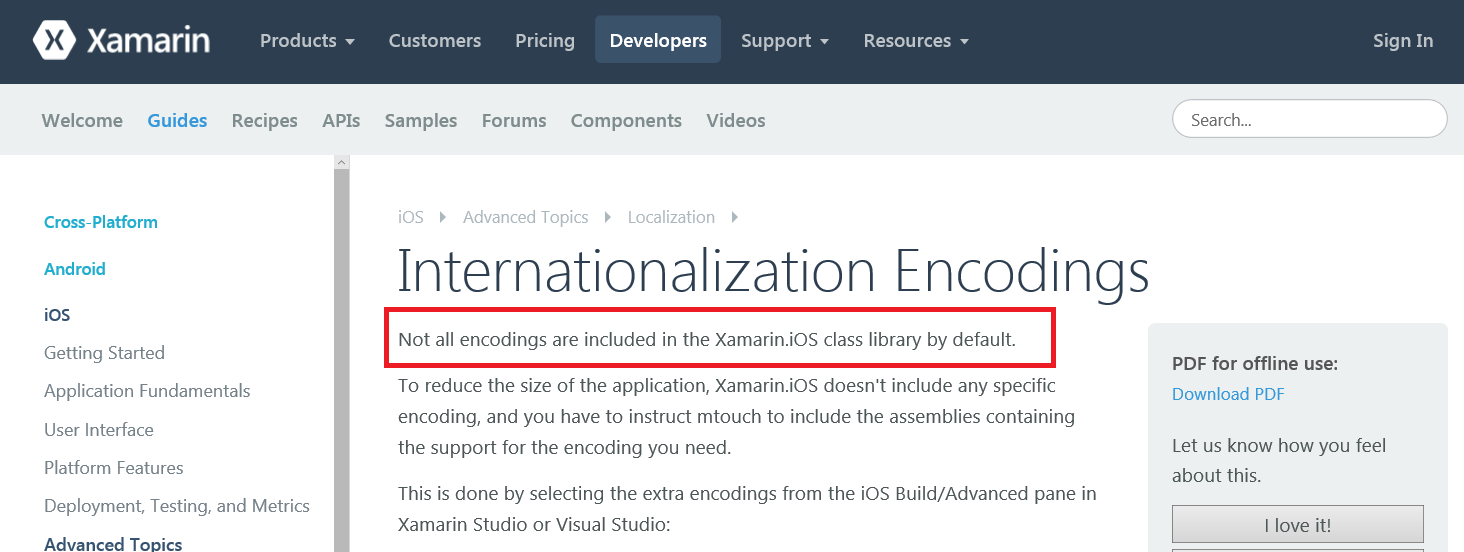
Task: Open the APIs section
Action: 341,120
